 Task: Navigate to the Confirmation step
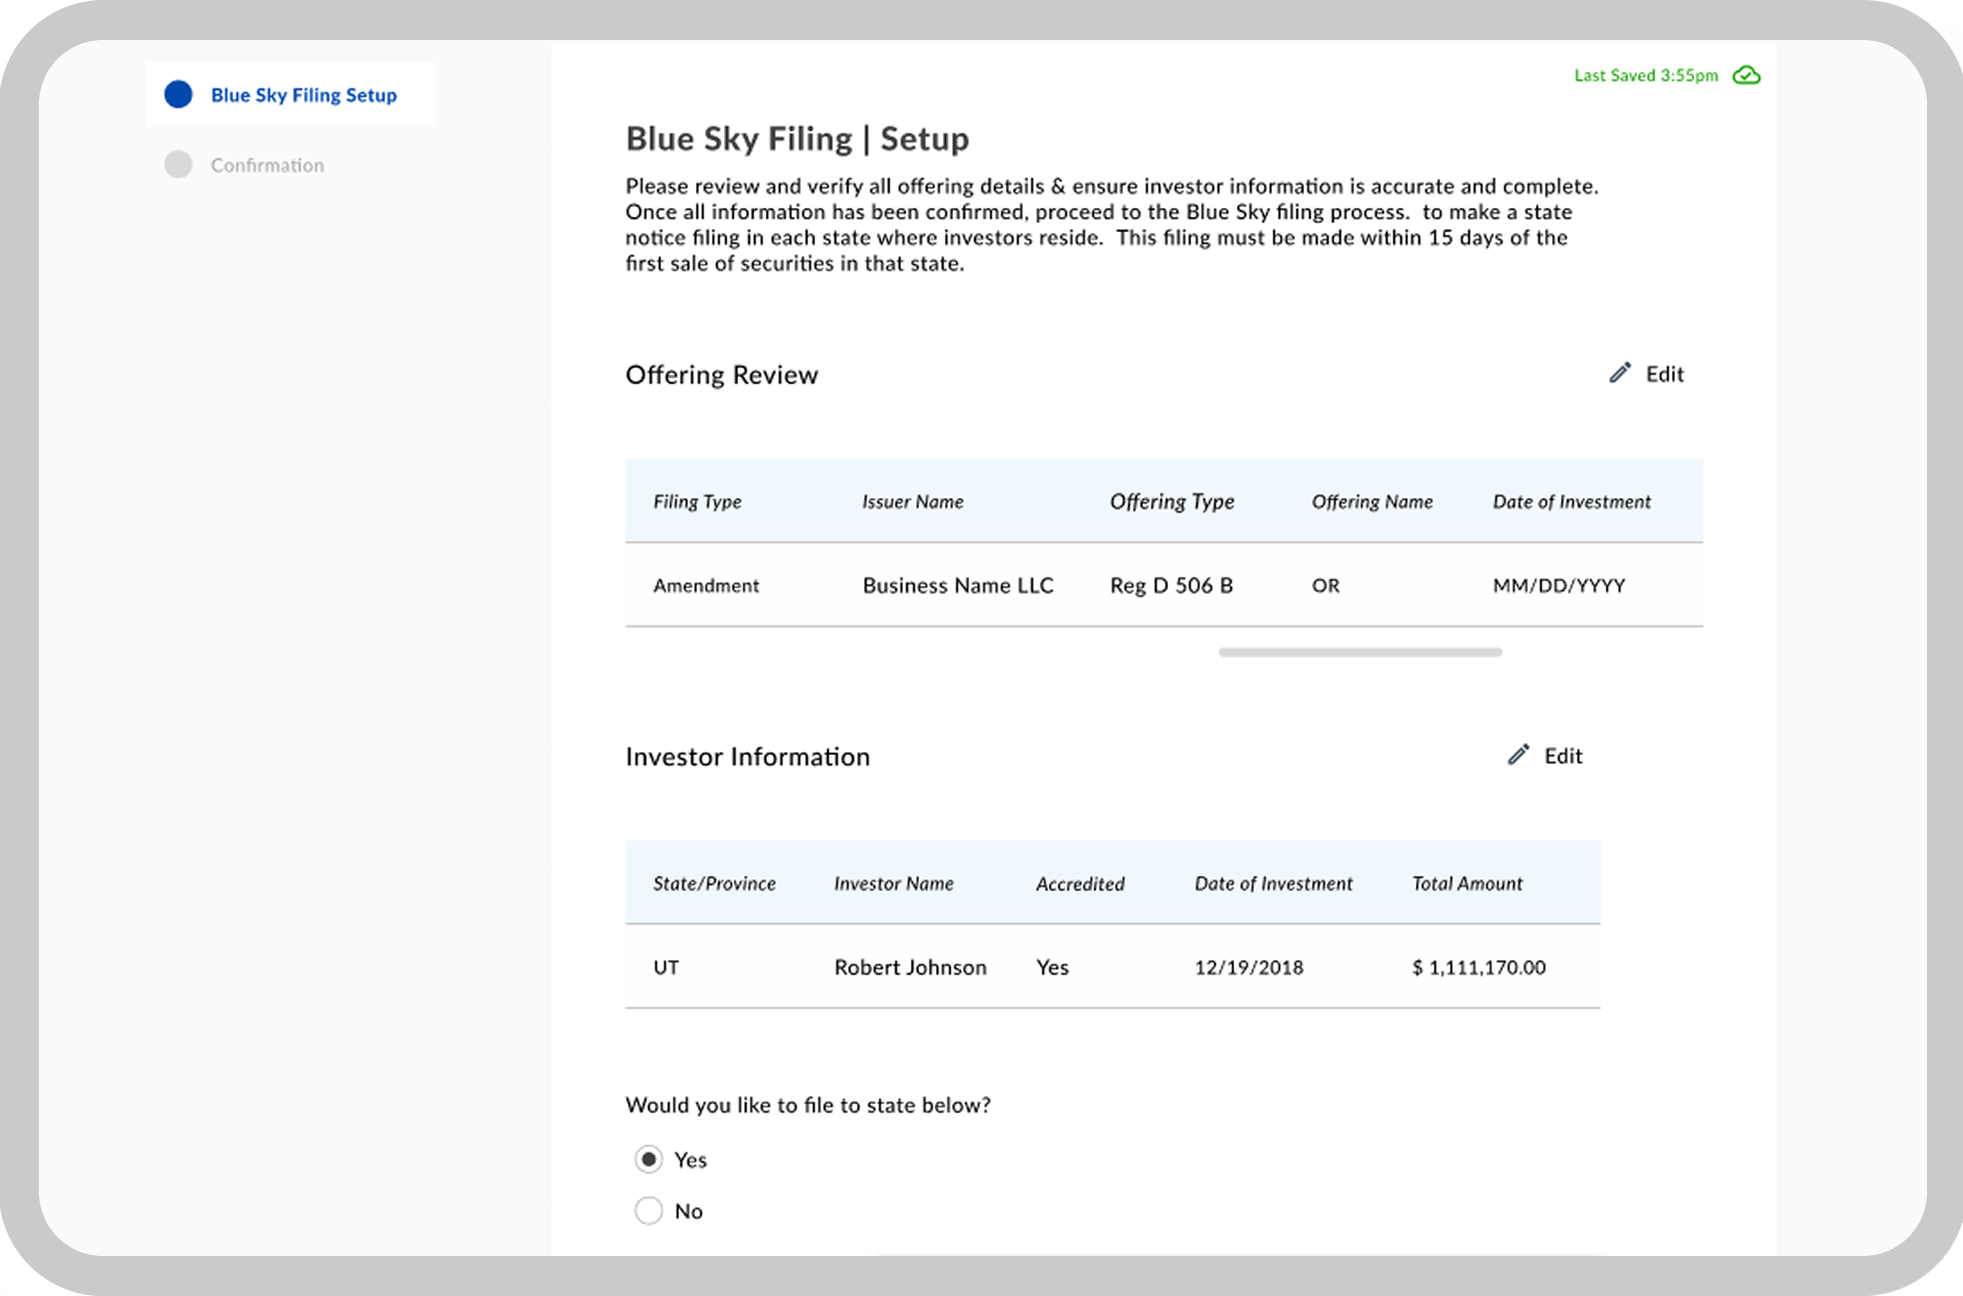pos(266,164)
